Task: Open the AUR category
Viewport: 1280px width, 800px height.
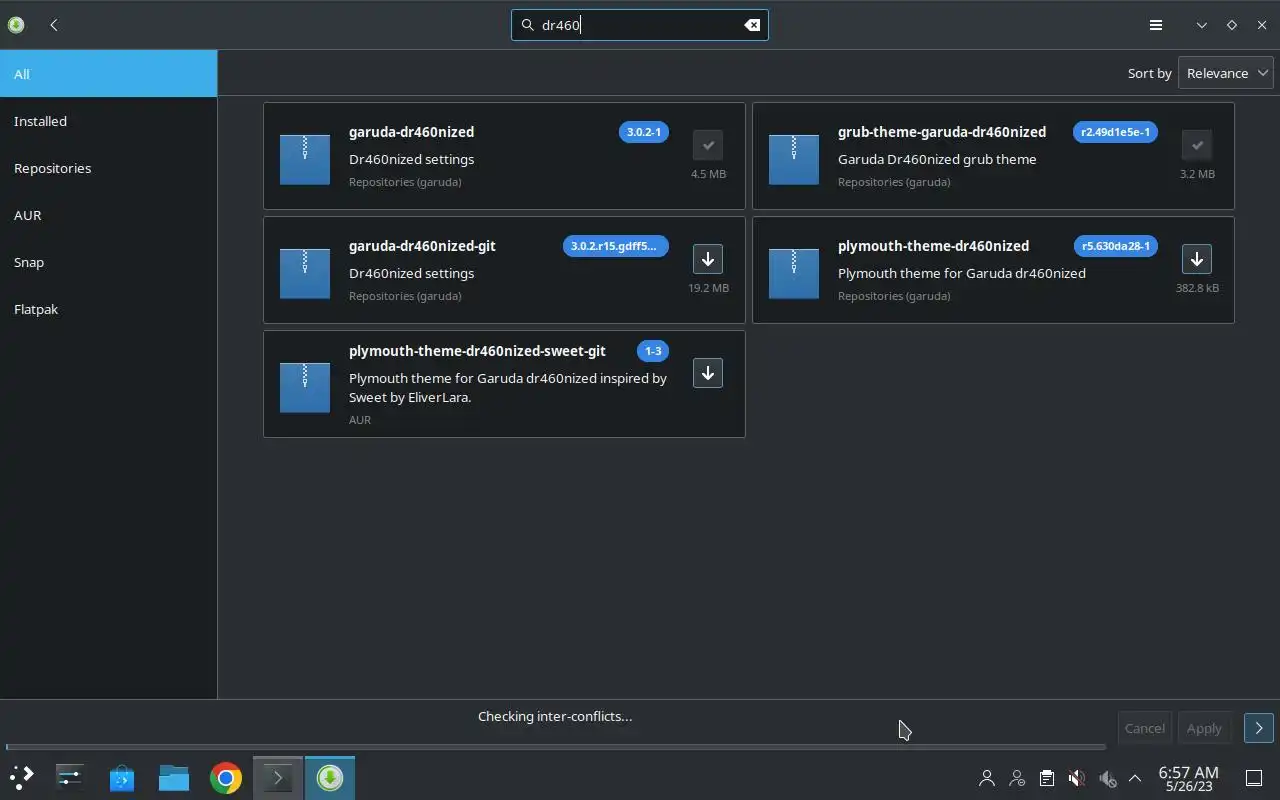Action: [x=108, y=215]
